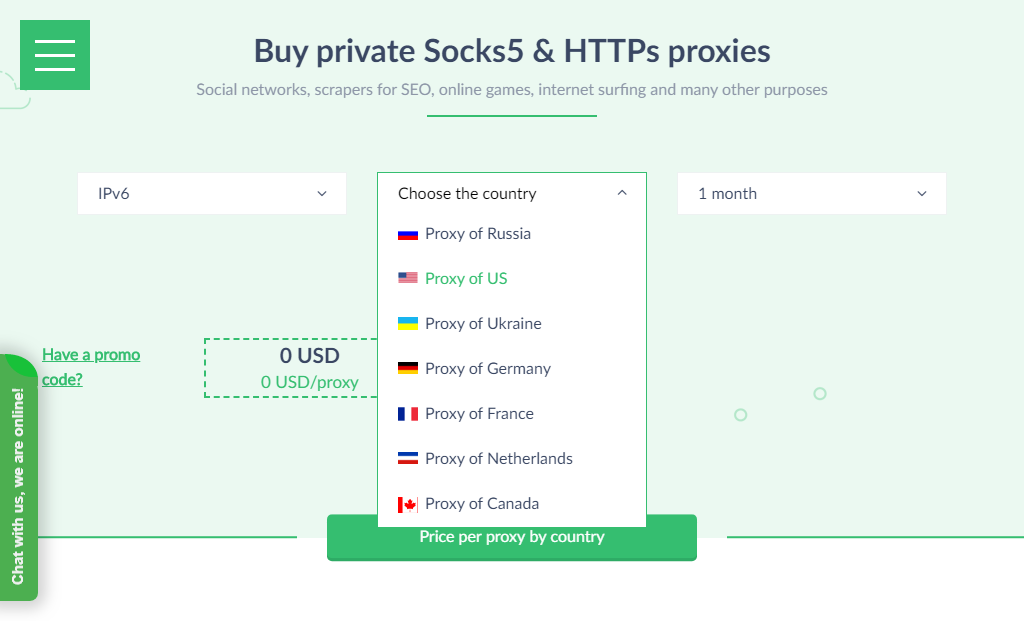Click the France flag icon

(x=408, y=413)
